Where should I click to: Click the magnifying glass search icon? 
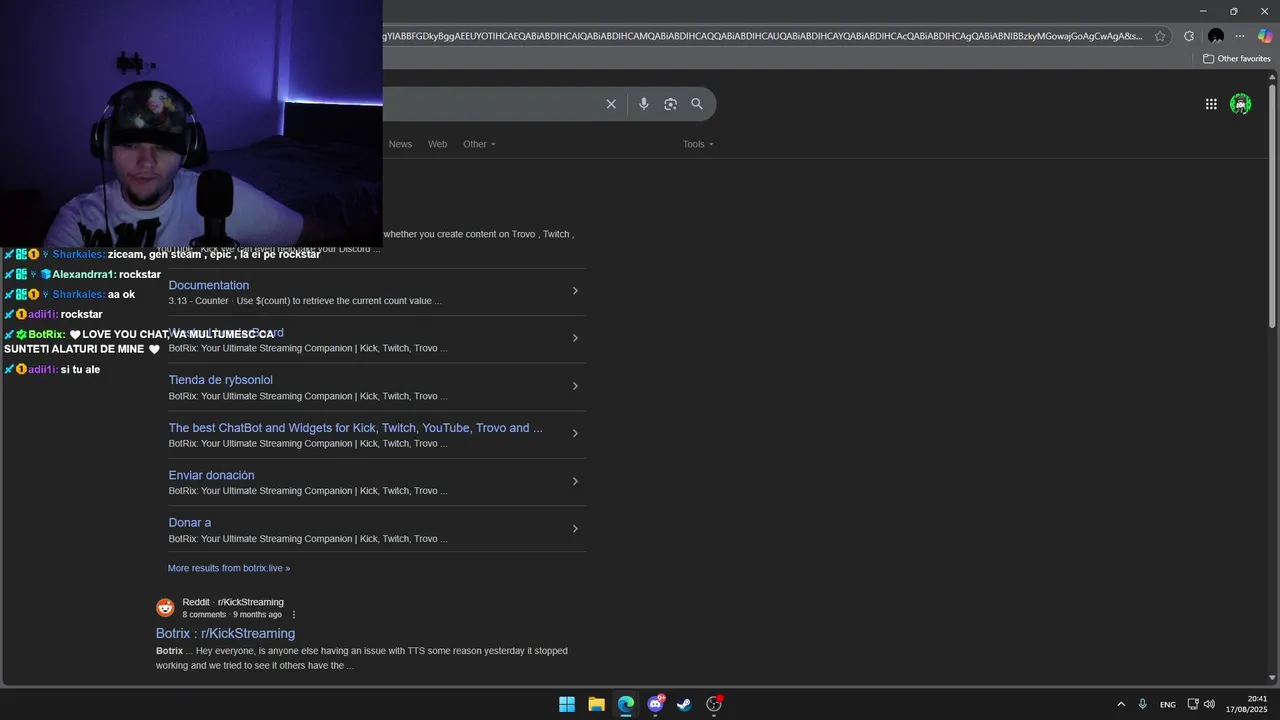click(x=697, y=104)
